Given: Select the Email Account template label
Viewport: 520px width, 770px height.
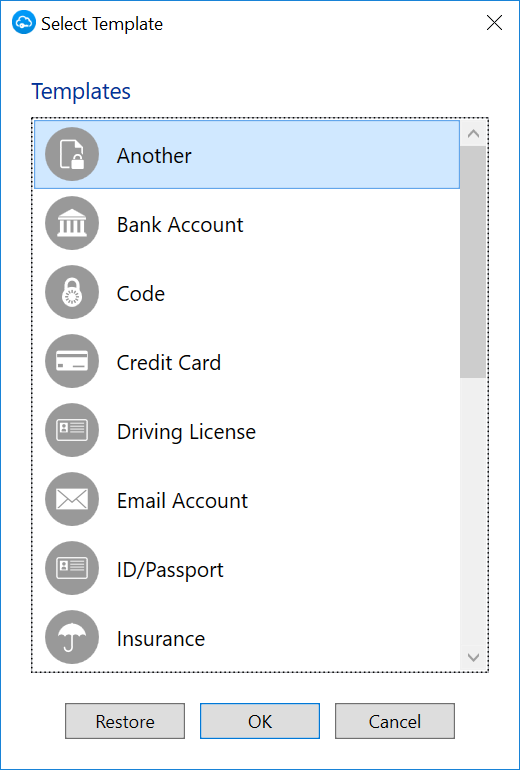Looking at the screenshot, I should 182,501.
